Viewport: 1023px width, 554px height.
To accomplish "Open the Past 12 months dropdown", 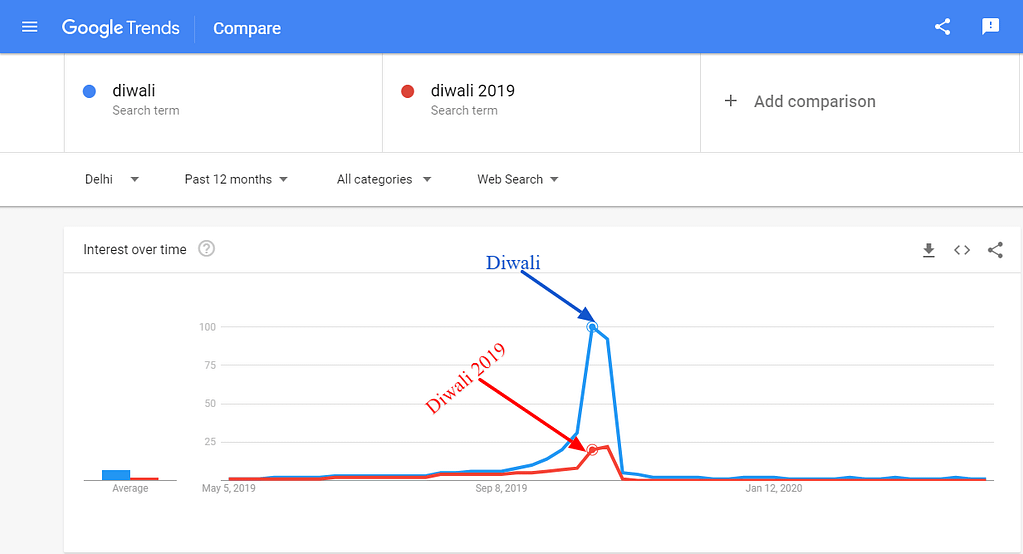I will coord(236,179).
